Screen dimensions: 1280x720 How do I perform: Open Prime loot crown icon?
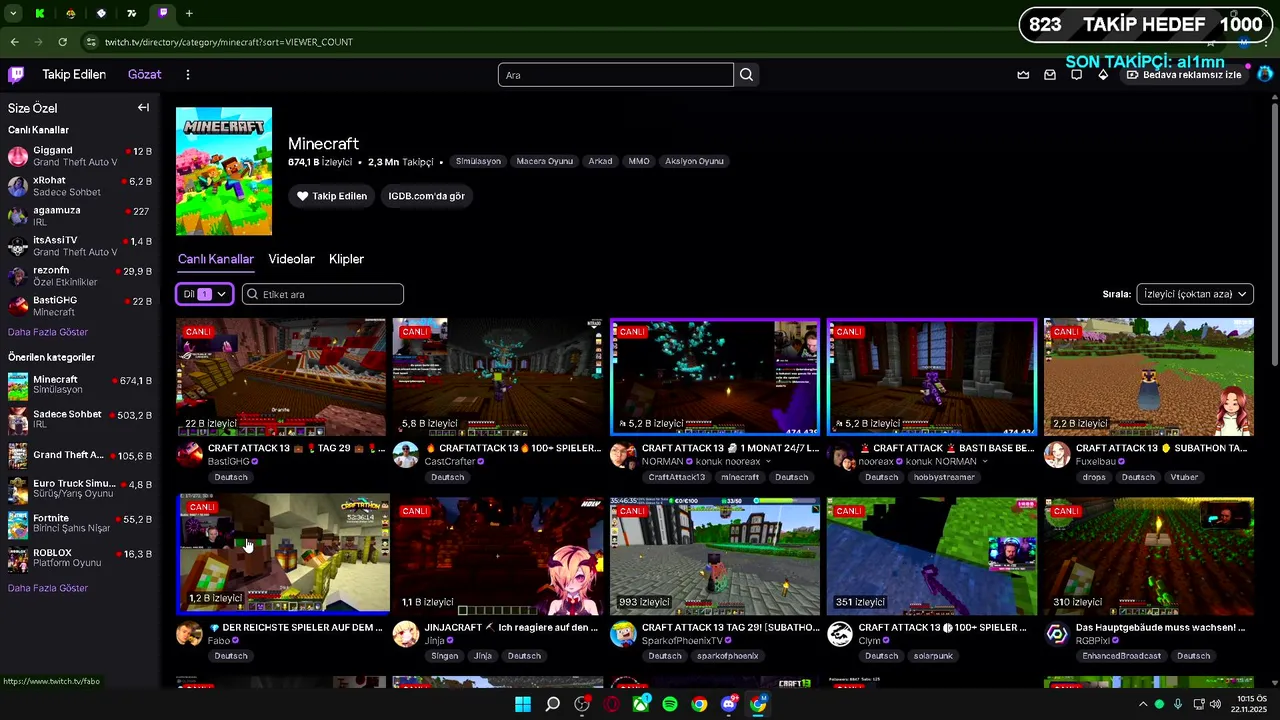(x=1023, y=75)
